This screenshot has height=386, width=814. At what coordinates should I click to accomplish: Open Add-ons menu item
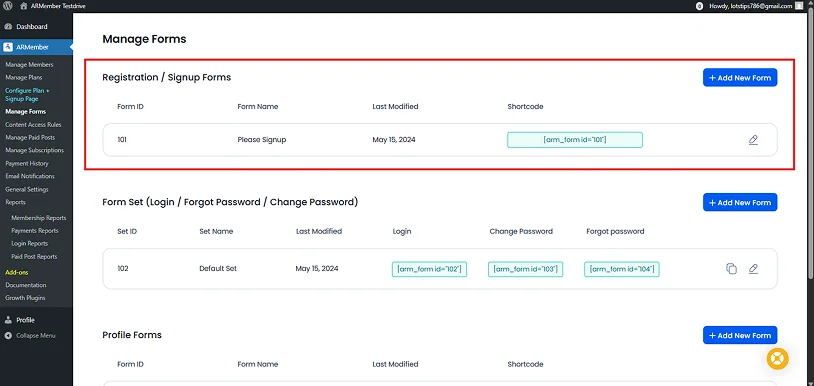(x=17, y=272)
